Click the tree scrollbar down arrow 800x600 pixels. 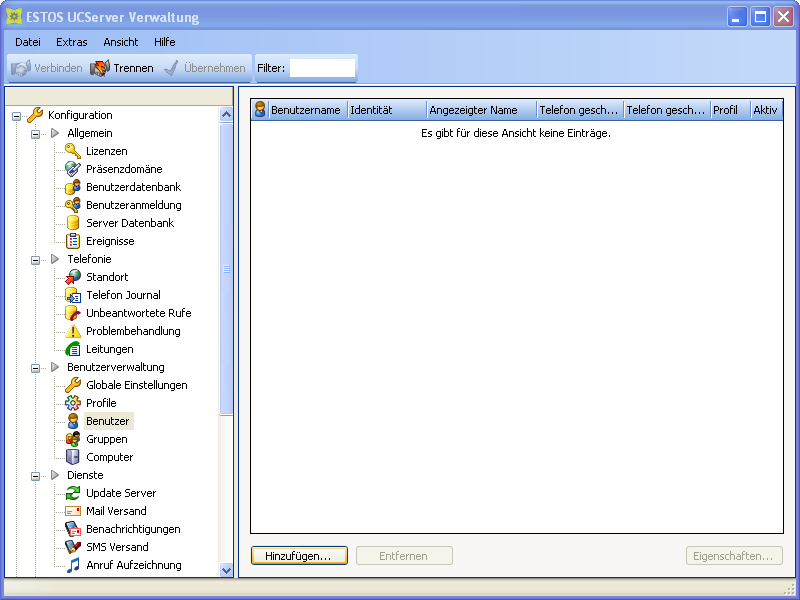[227, 570]
